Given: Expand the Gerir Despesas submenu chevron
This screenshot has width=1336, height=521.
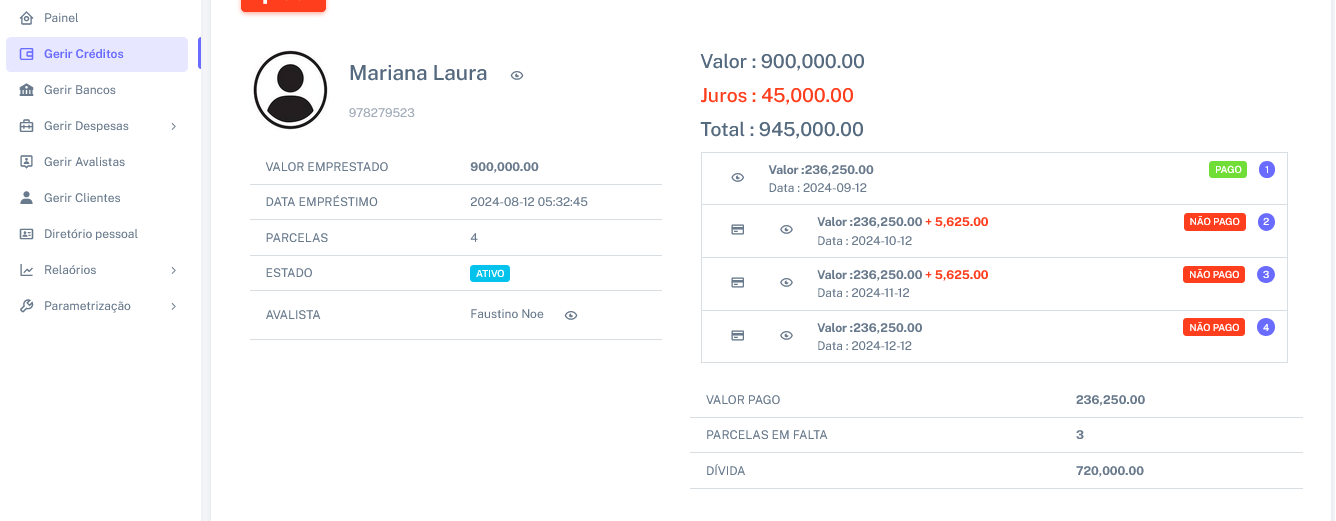Looking at the screenshot, I should pos(173,126).
